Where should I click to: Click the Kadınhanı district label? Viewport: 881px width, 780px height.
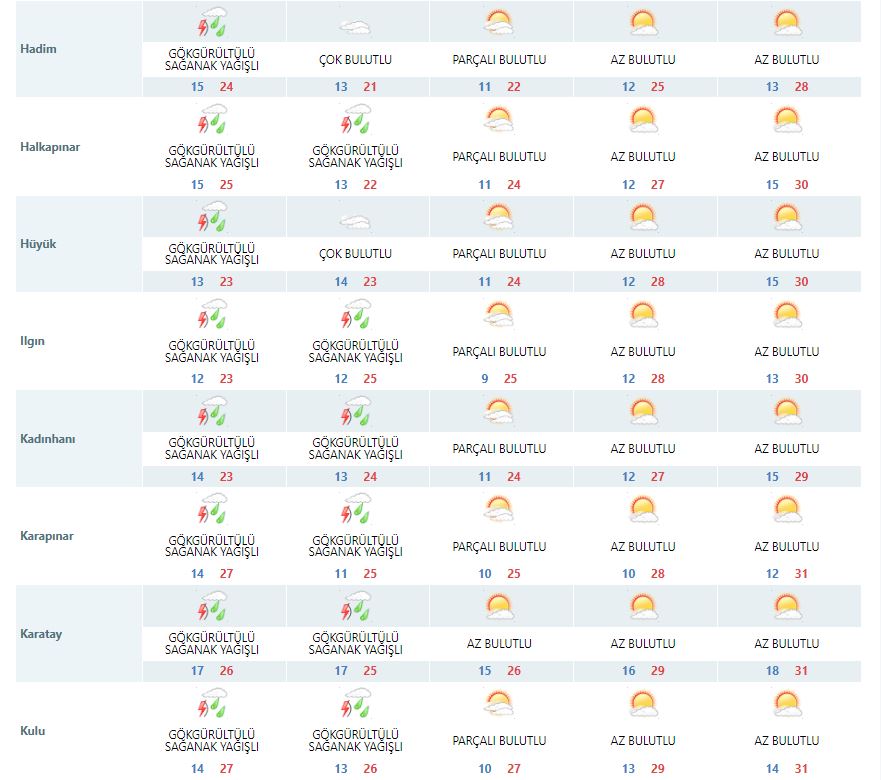coord(48,439)
